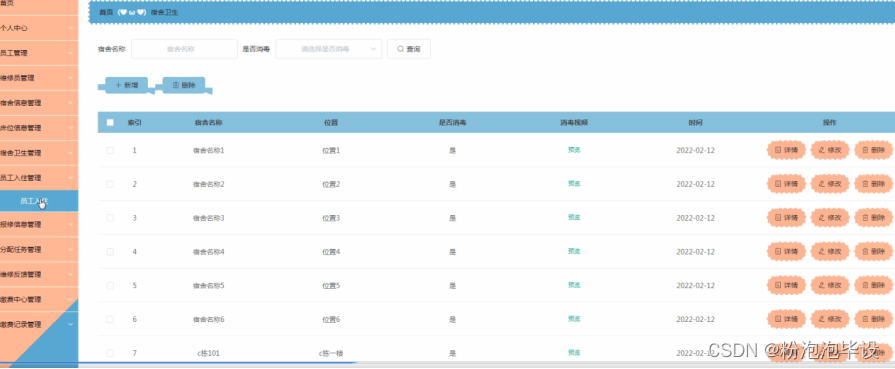This screenshot has height=369, width=895.
Task: Click the c栋101 cell
Action: tap(208, 353)
